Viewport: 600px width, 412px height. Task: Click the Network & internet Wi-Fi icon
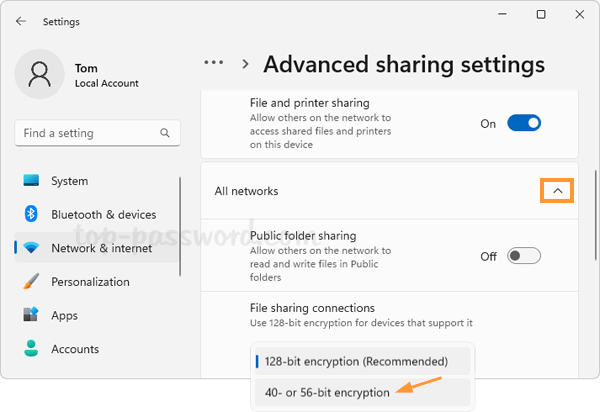tap(31, 248)
